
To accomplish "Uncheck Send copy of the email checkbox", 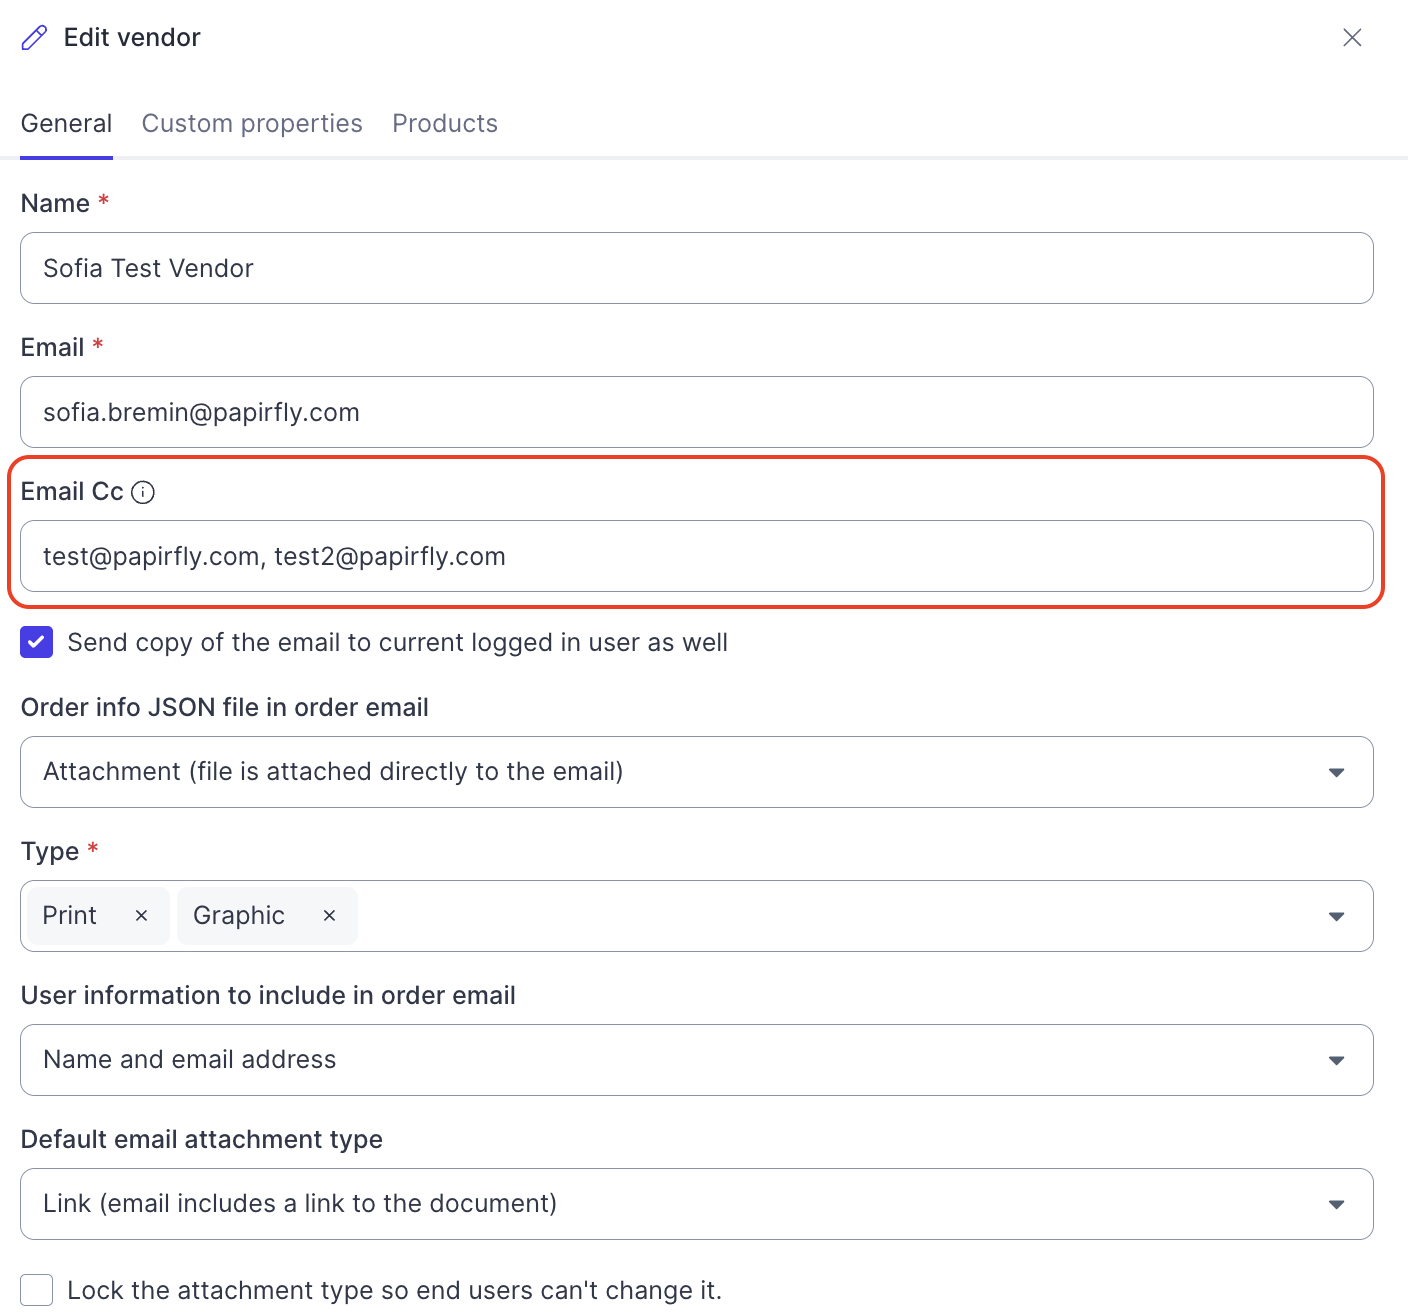I will pyautogui.click(x=37, y=642).
